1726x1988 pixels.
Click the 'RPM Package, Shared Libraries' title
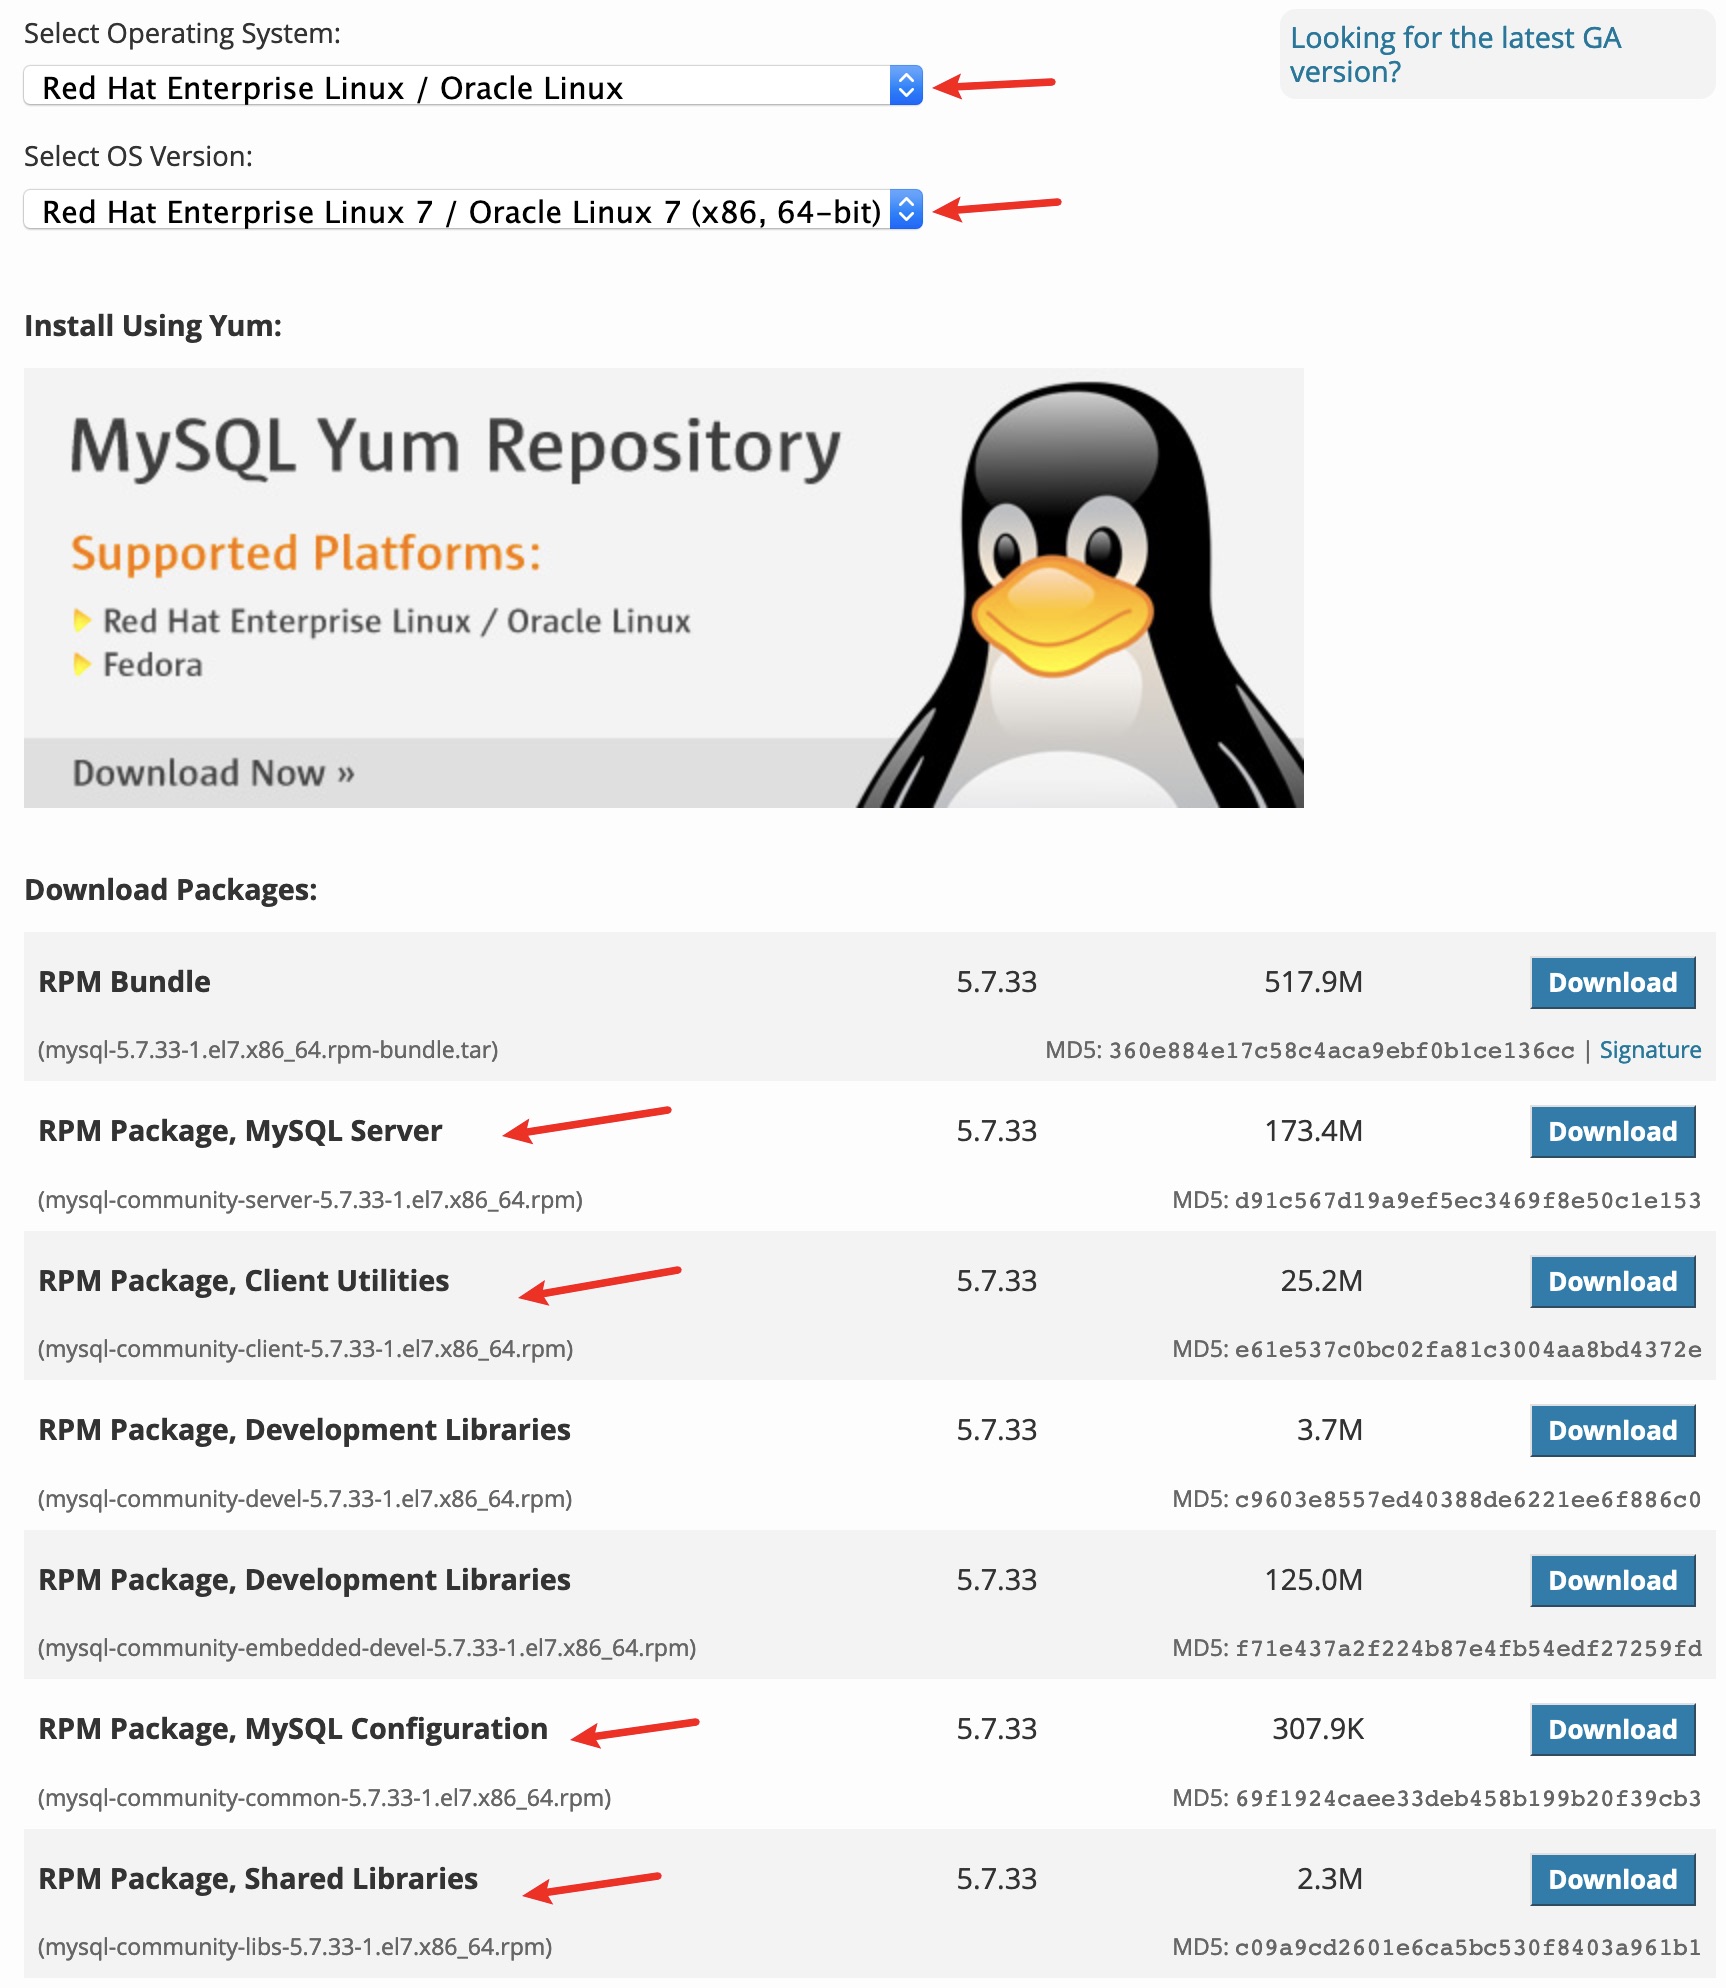258,1879
